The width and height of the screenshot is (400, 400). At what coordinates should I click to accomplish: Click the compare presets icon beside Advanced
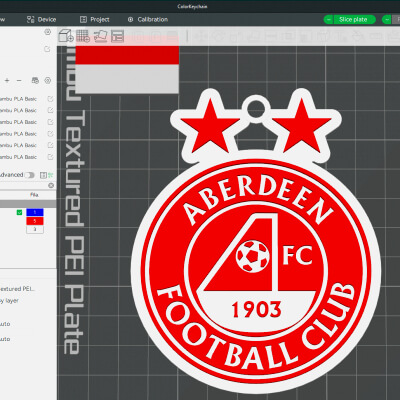[x=43, y=175]
